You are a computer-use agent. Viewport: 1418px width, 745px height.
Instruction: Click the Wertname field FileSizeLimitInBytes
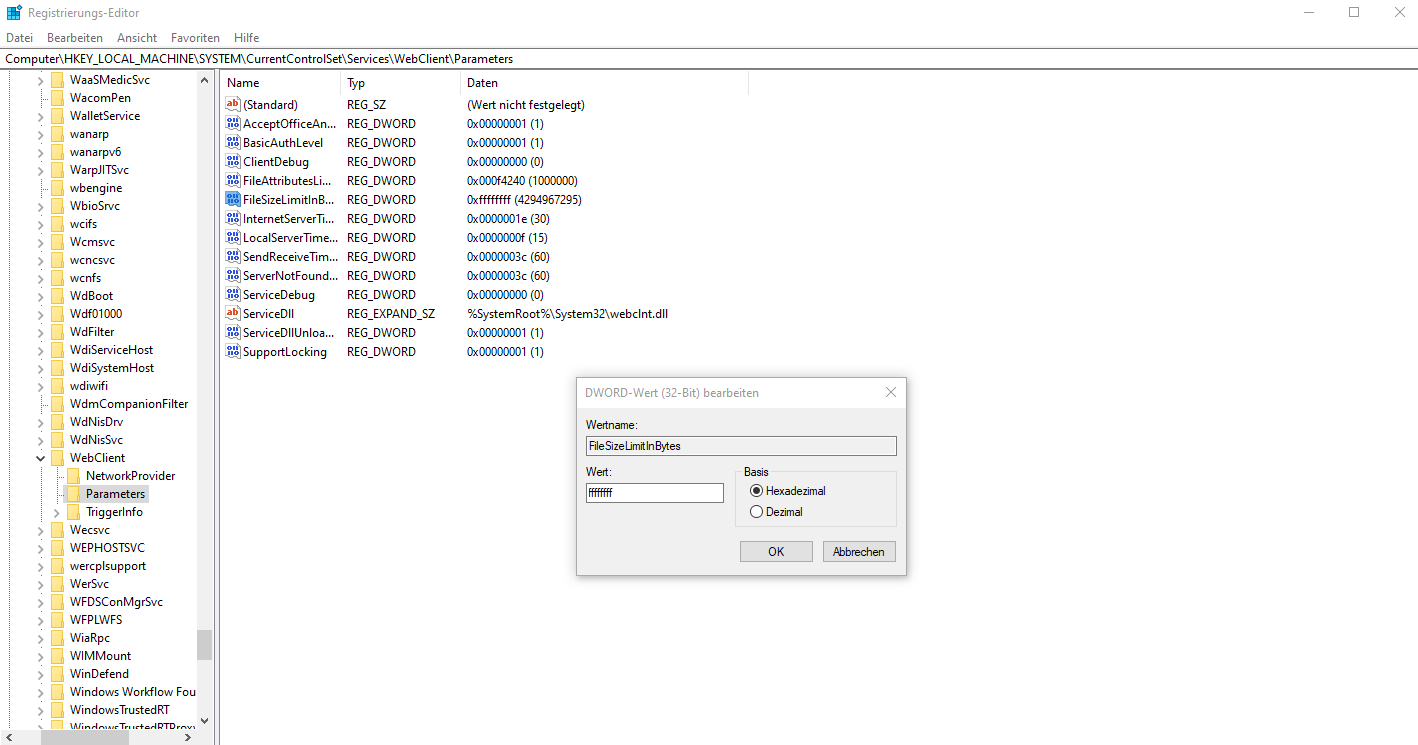[x=741, y=446]
